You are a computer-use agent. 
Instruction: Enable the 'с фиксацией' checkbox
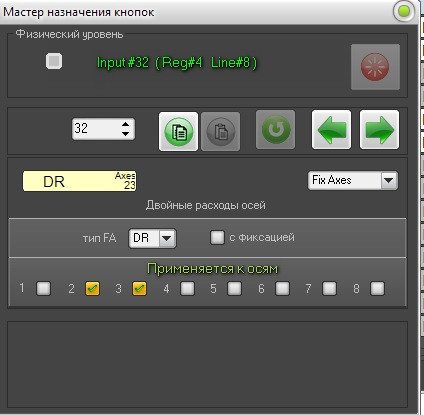pos(217,237)
